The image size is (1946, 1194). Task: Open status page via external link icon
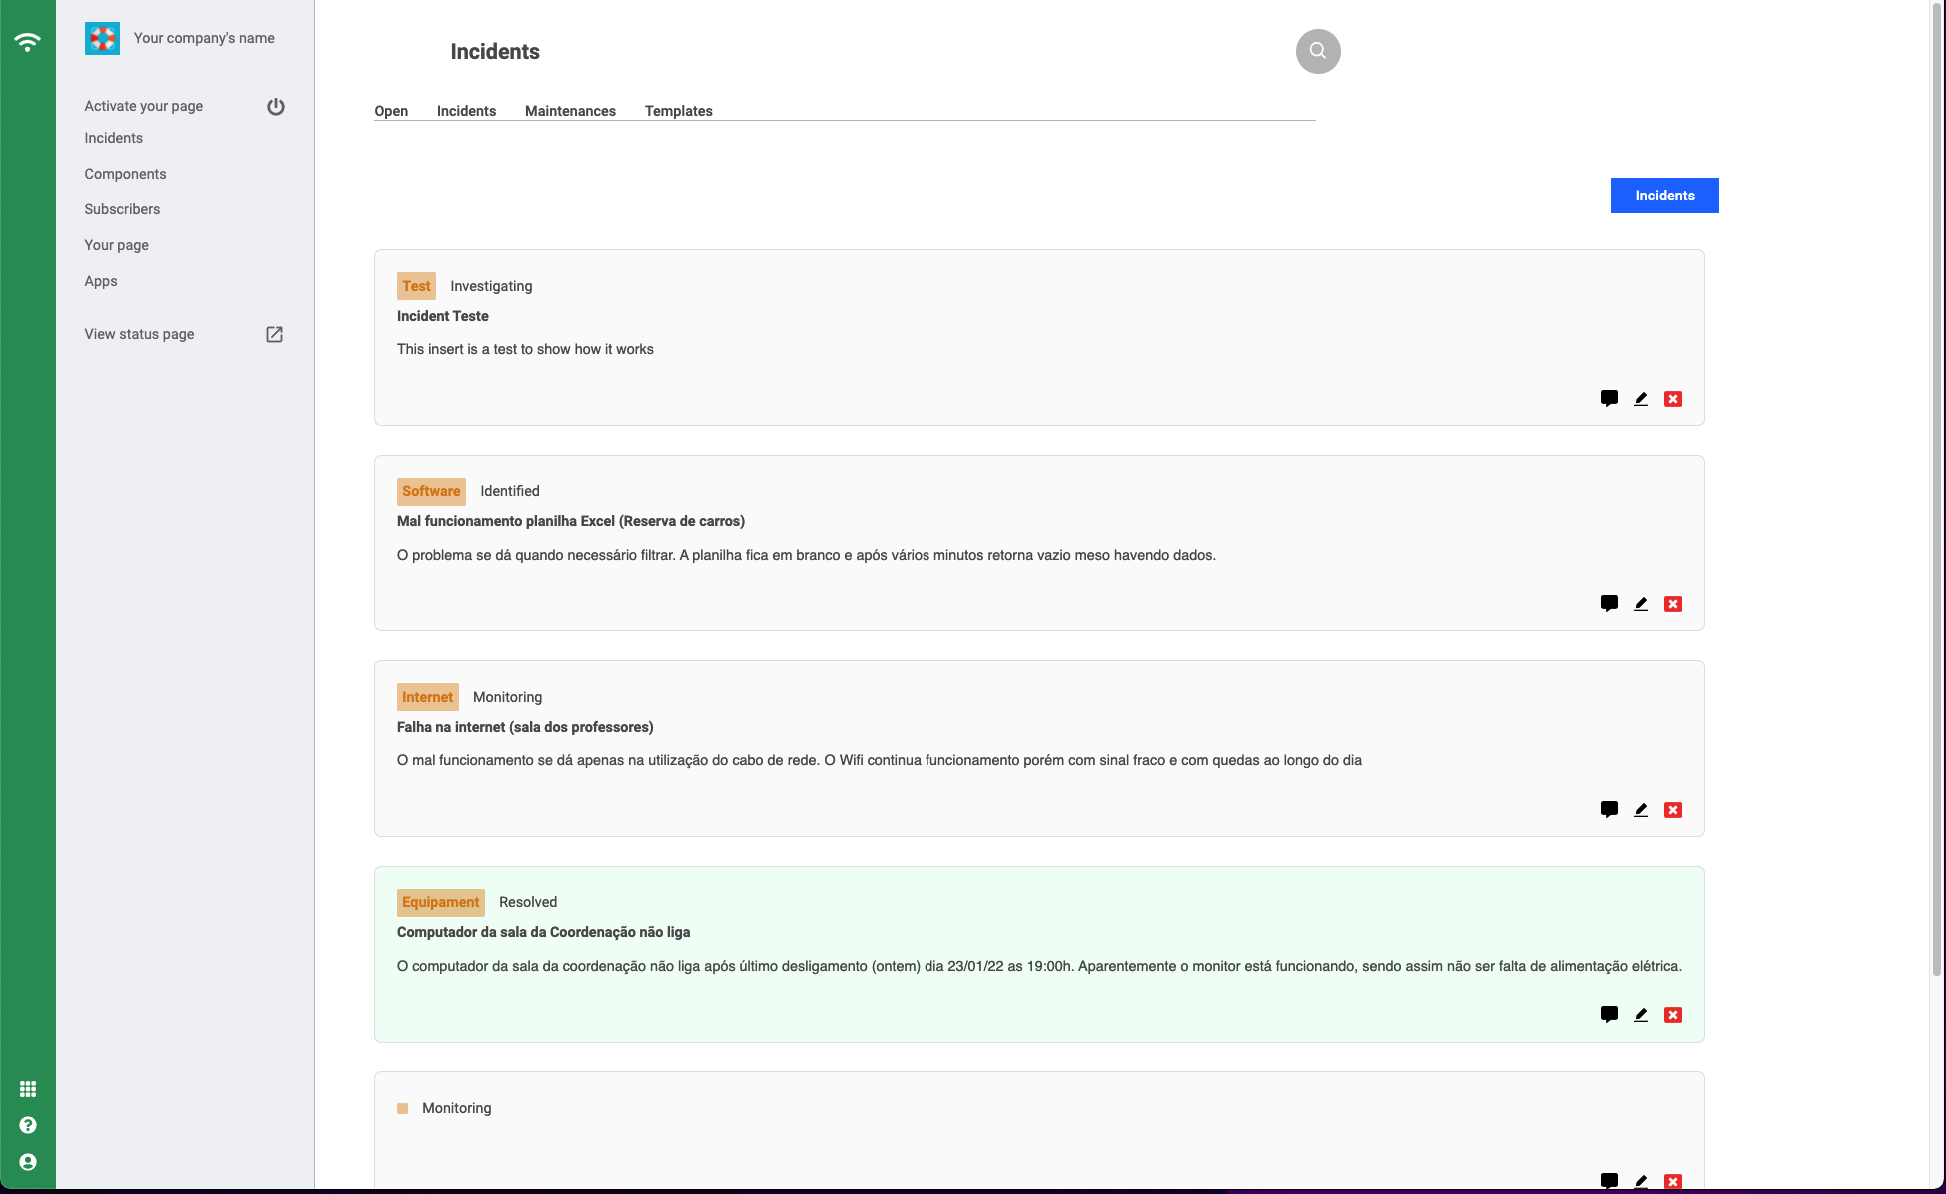coord(274,334)
